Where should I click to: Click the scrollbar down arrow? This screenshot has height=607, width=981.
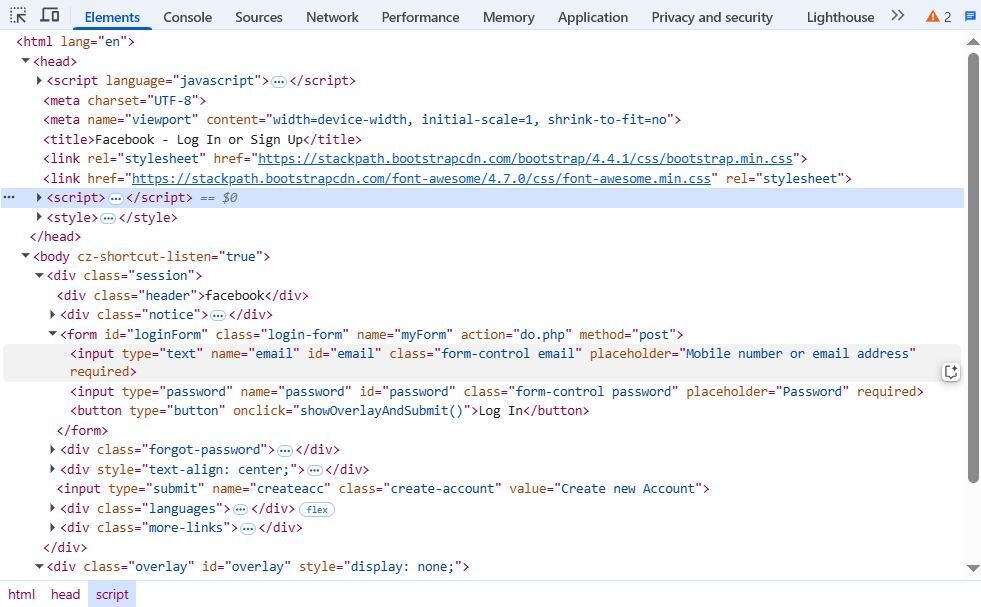tap(973, 568)
